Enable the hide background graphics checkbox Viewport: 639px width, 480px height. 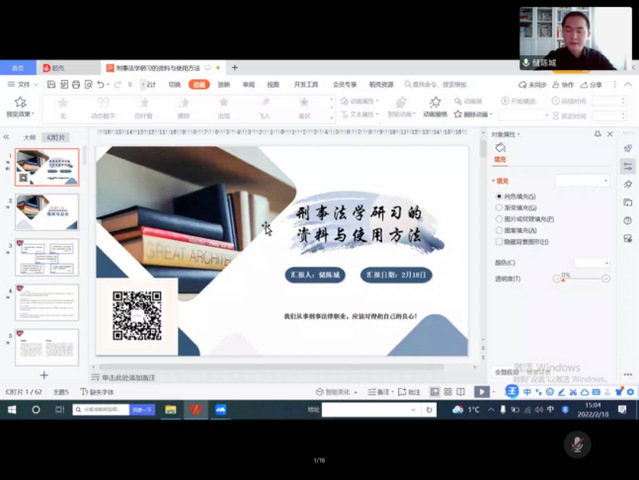click(x=500, y=241)
